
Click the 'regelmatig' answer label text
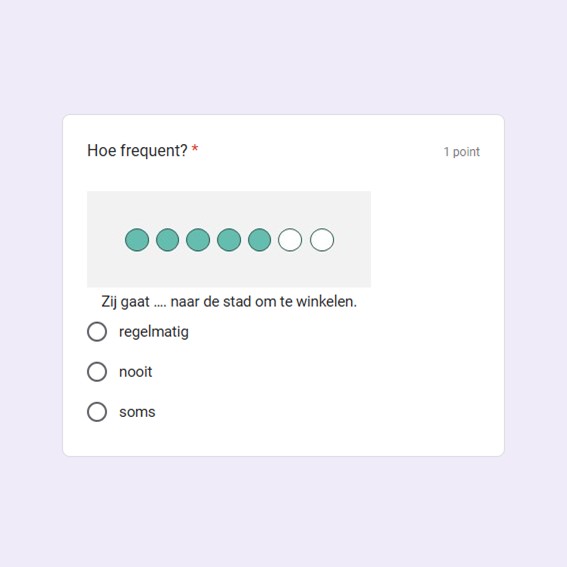coord(154,332)
